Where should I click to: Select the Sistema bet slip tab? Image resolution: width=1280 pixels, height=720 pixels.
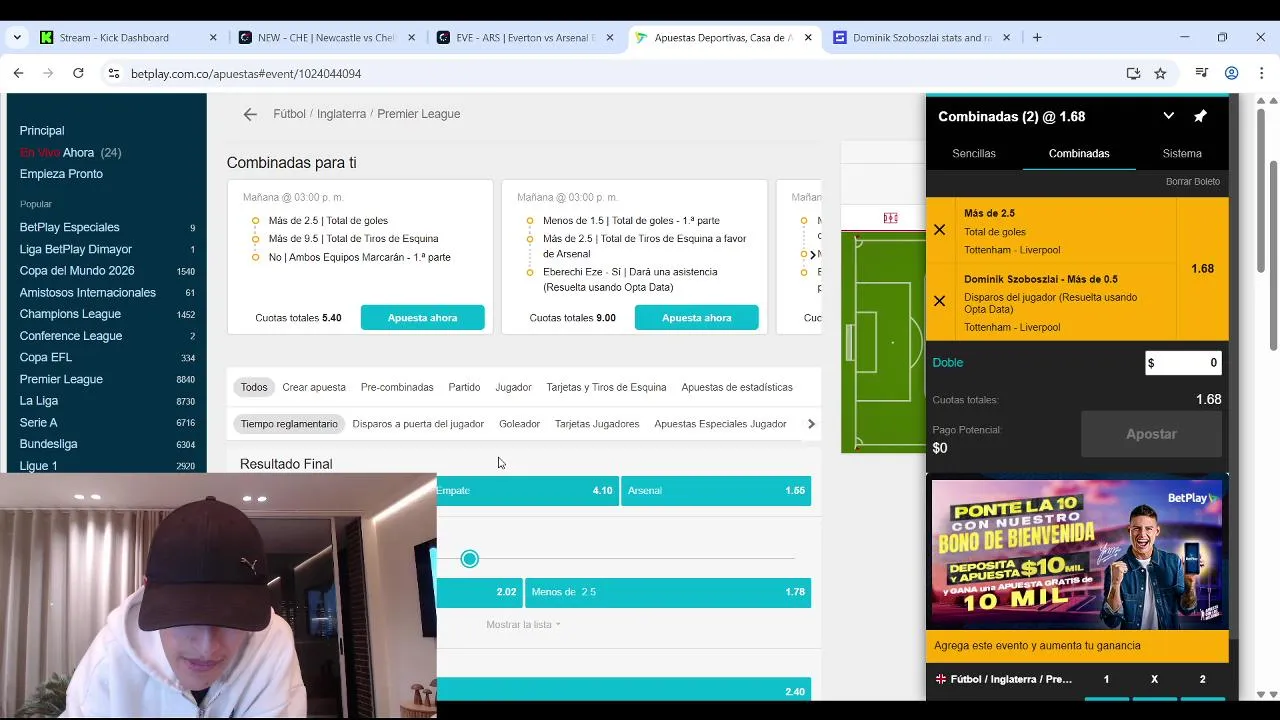pyautogui.click(x=1182, y=153)
